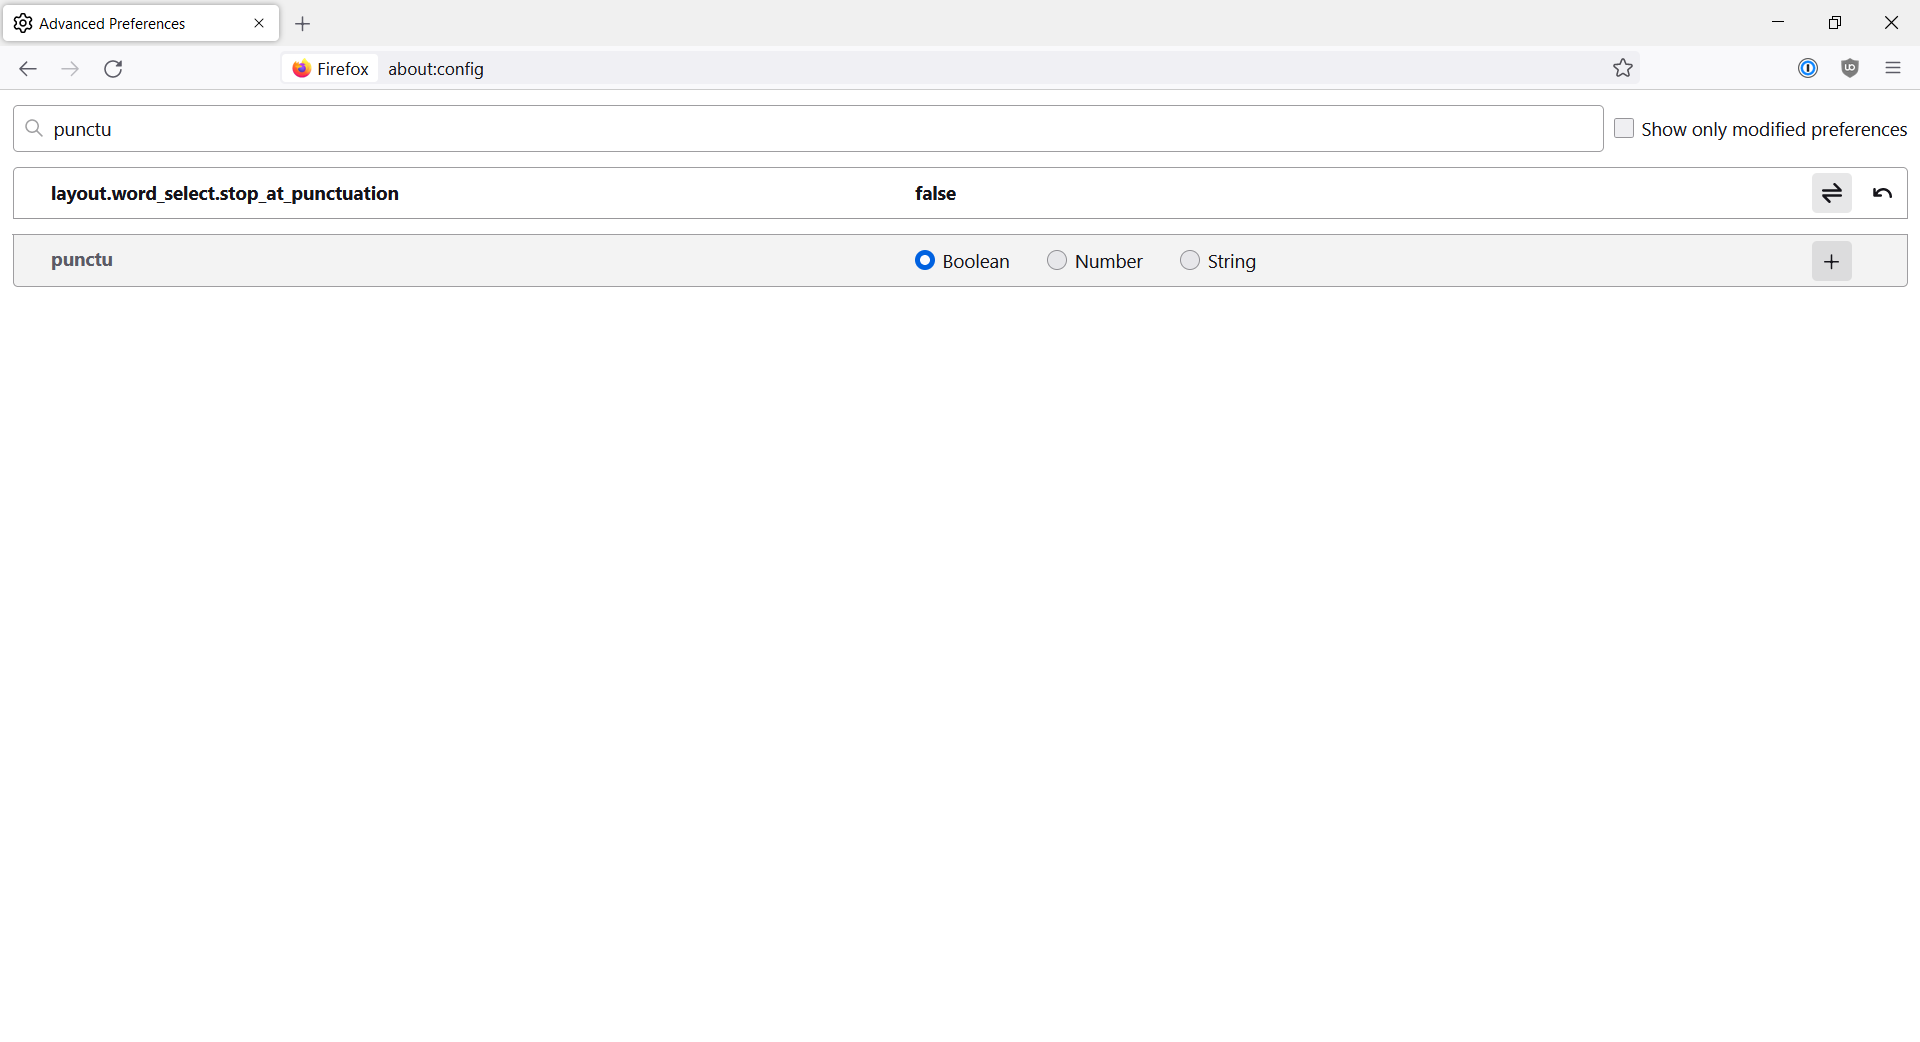Open a new browser tab
This screenshot has width=1920, height=1042.
[302, 23]
